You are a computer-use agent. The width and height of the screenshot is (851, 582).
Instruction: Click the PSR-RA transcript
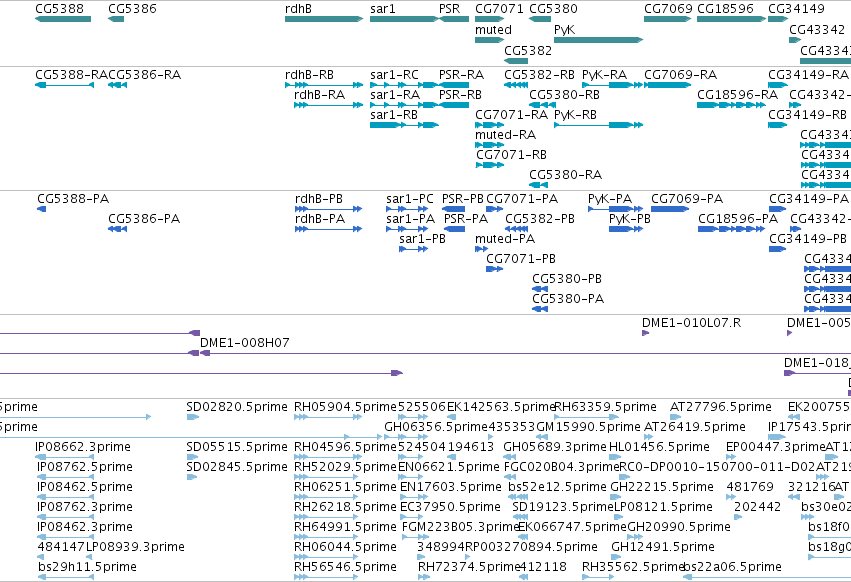coord(454,85)
